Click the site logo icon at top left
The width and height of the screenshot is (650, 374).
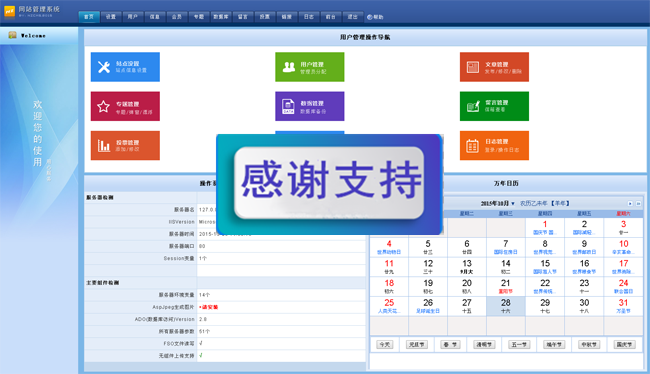pos(10,11)
